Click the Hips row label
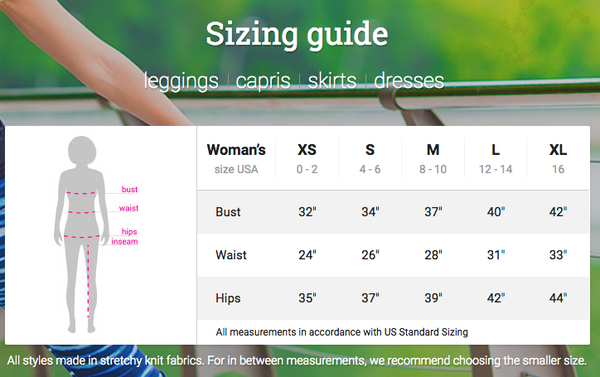Viewport: 600px width, 377px height. pos(228,298)
